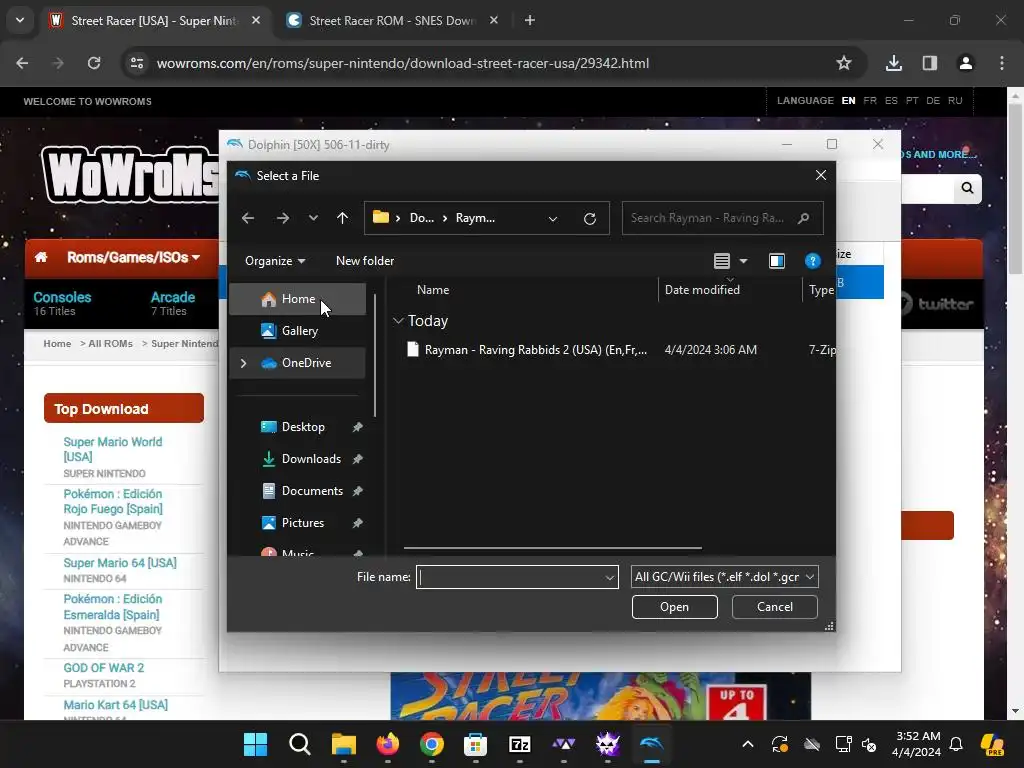
Task: Select Gallery in navigation pane
Action: (298, 331)
